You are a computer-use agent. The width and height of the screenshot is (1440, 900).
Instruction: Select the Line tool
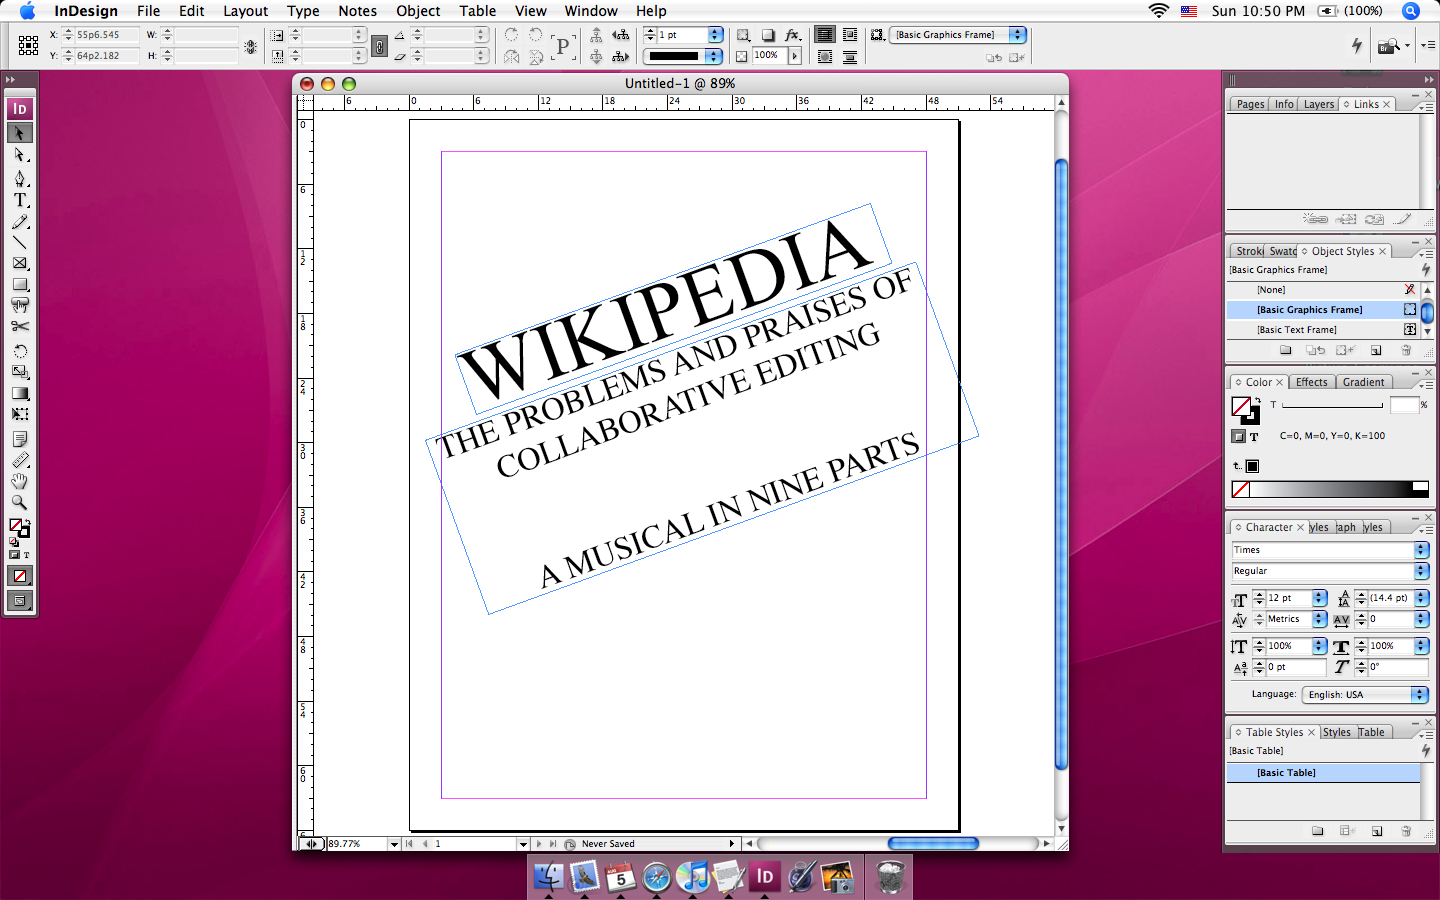[20, 242]
